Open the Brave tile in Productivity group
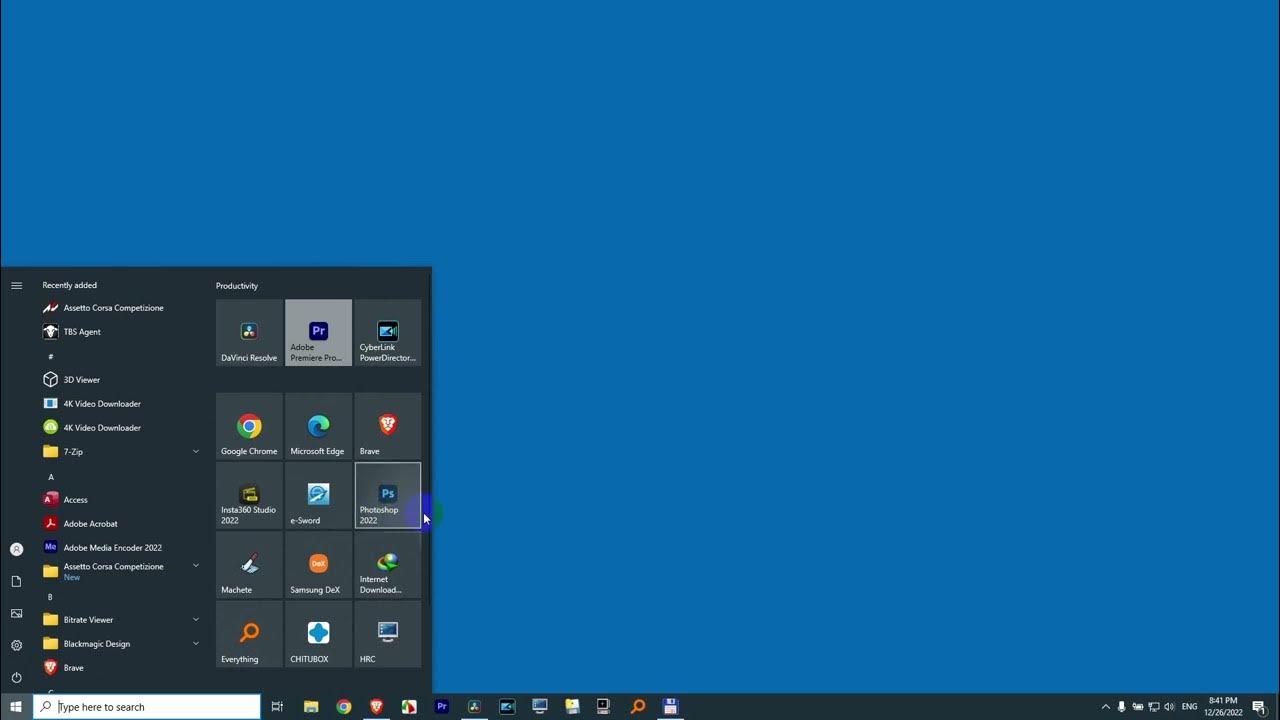1280x720 pixels. pos(388,426)
